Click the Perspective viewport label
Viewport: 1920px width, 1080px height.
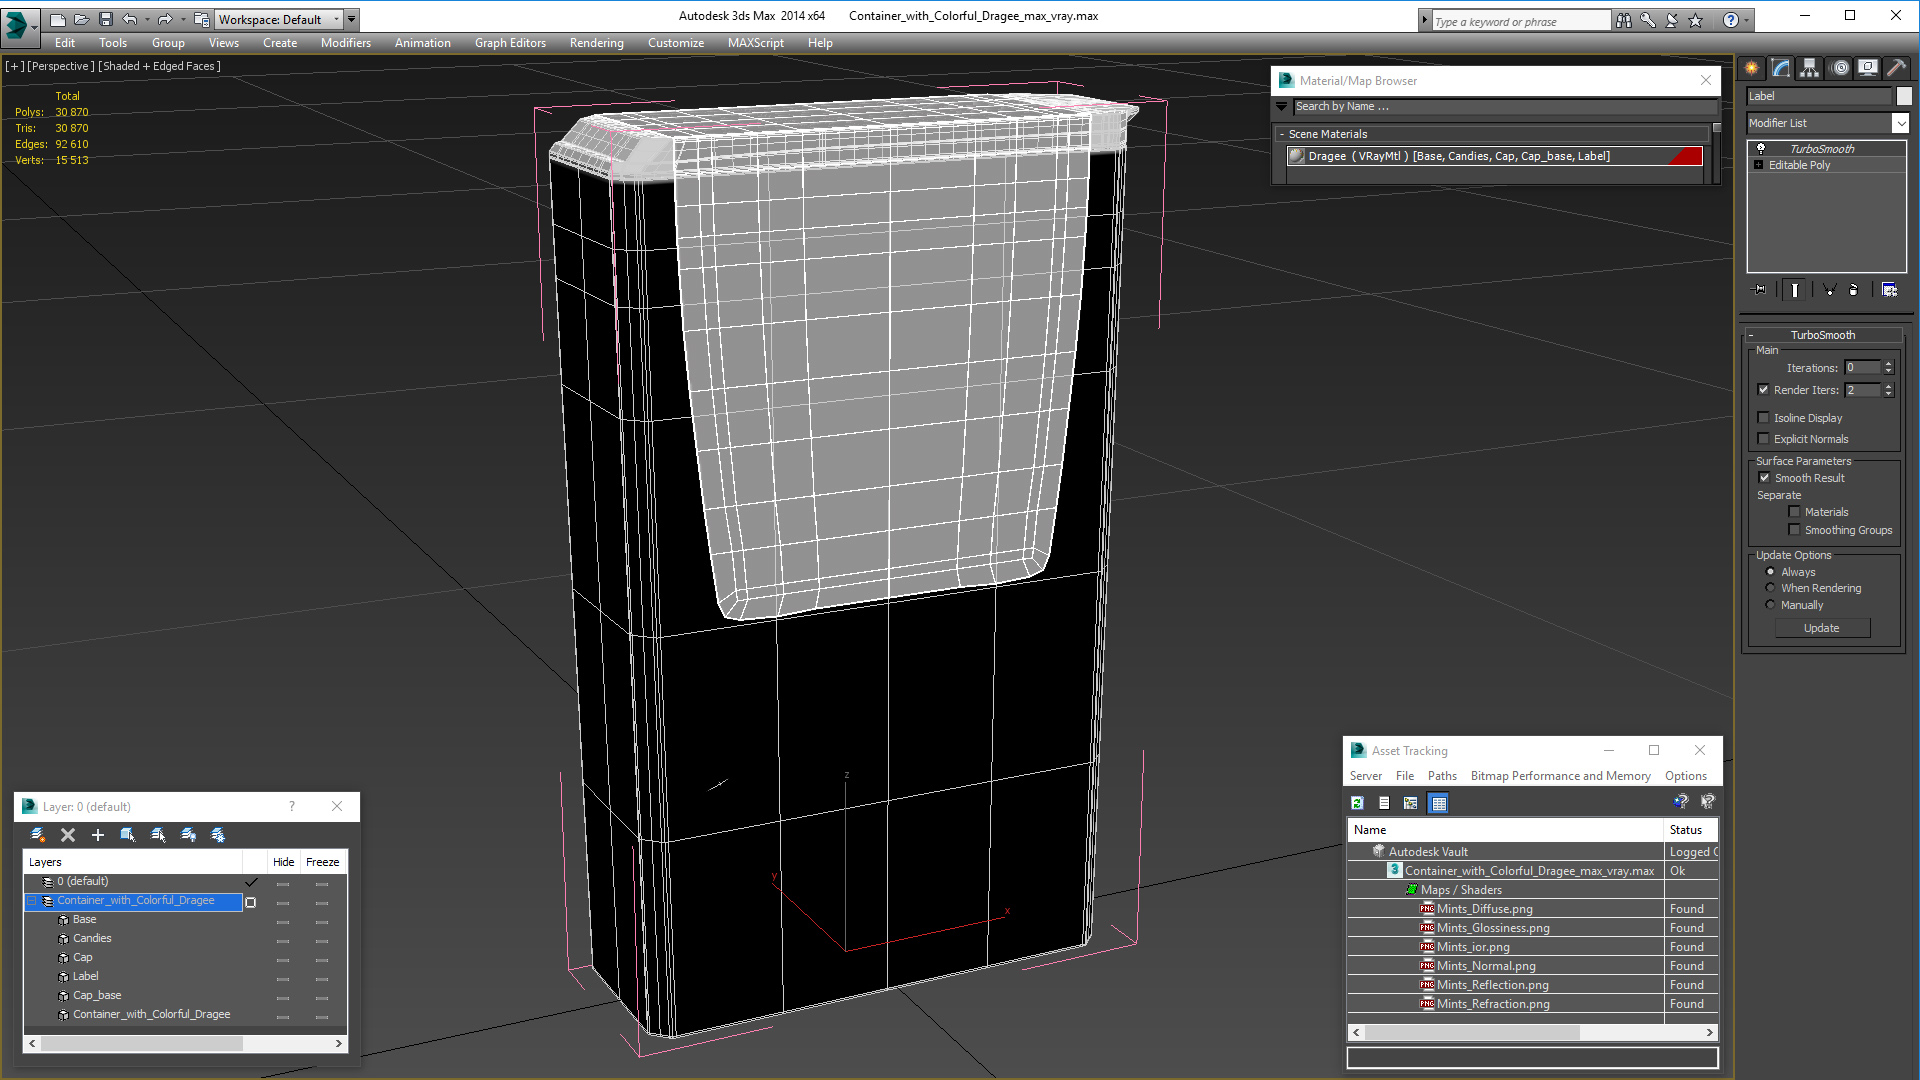tap(61, 66)
